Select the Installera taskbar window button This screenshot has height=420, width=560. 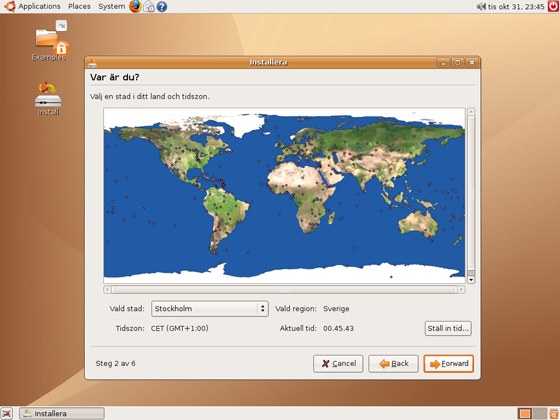[x=62, y=413]
